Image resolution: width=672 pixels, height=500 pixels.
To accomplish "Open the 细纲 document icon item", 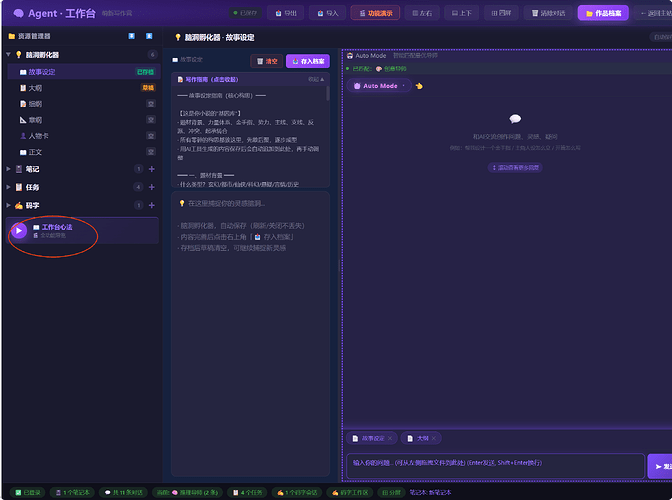I will pyautogui.click(x=23, y=104).
